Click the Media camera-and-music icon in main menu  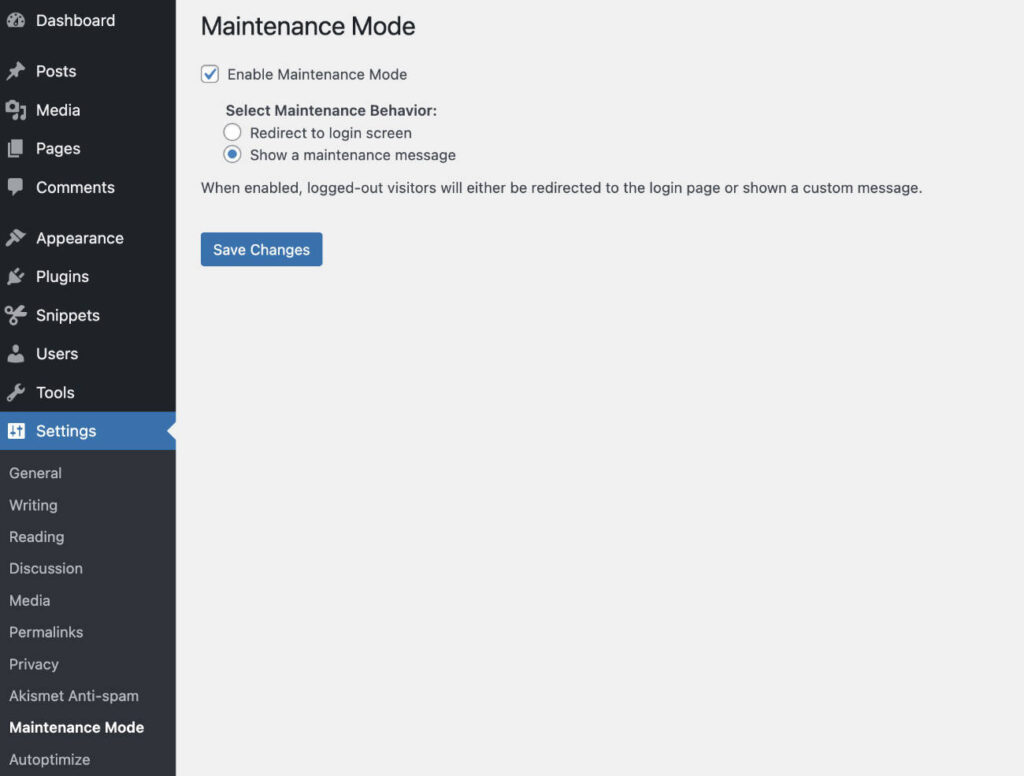point(16,110)
